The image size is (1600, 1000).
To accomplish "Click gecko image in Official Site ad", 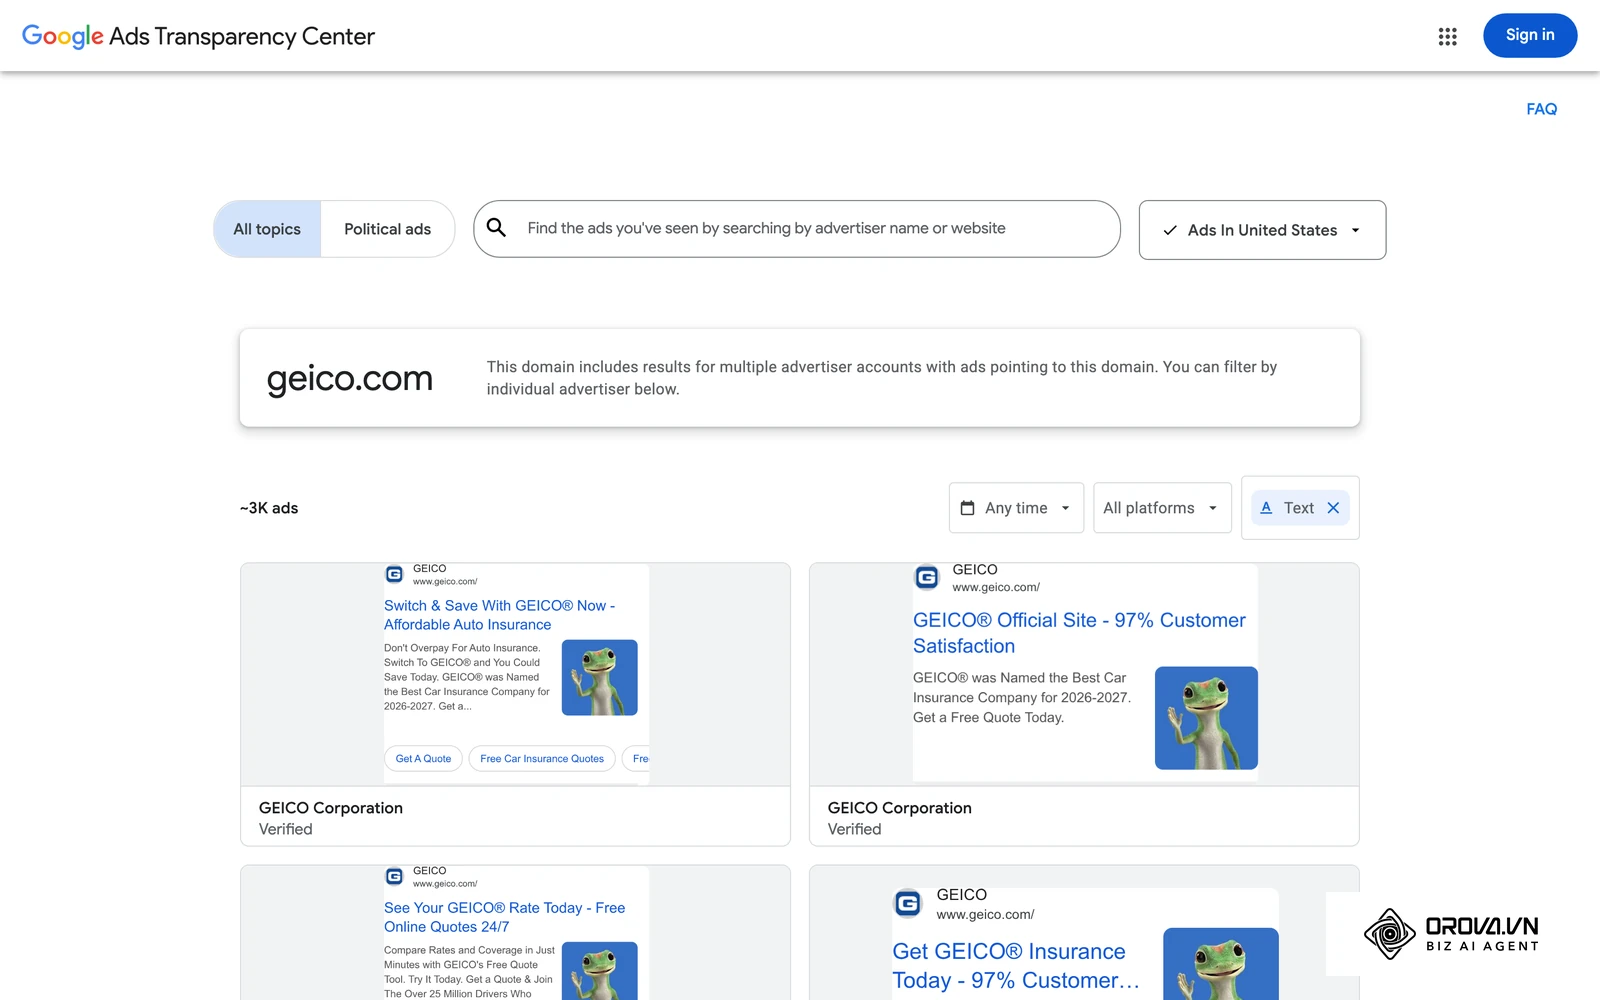I will click(1206, 718).
